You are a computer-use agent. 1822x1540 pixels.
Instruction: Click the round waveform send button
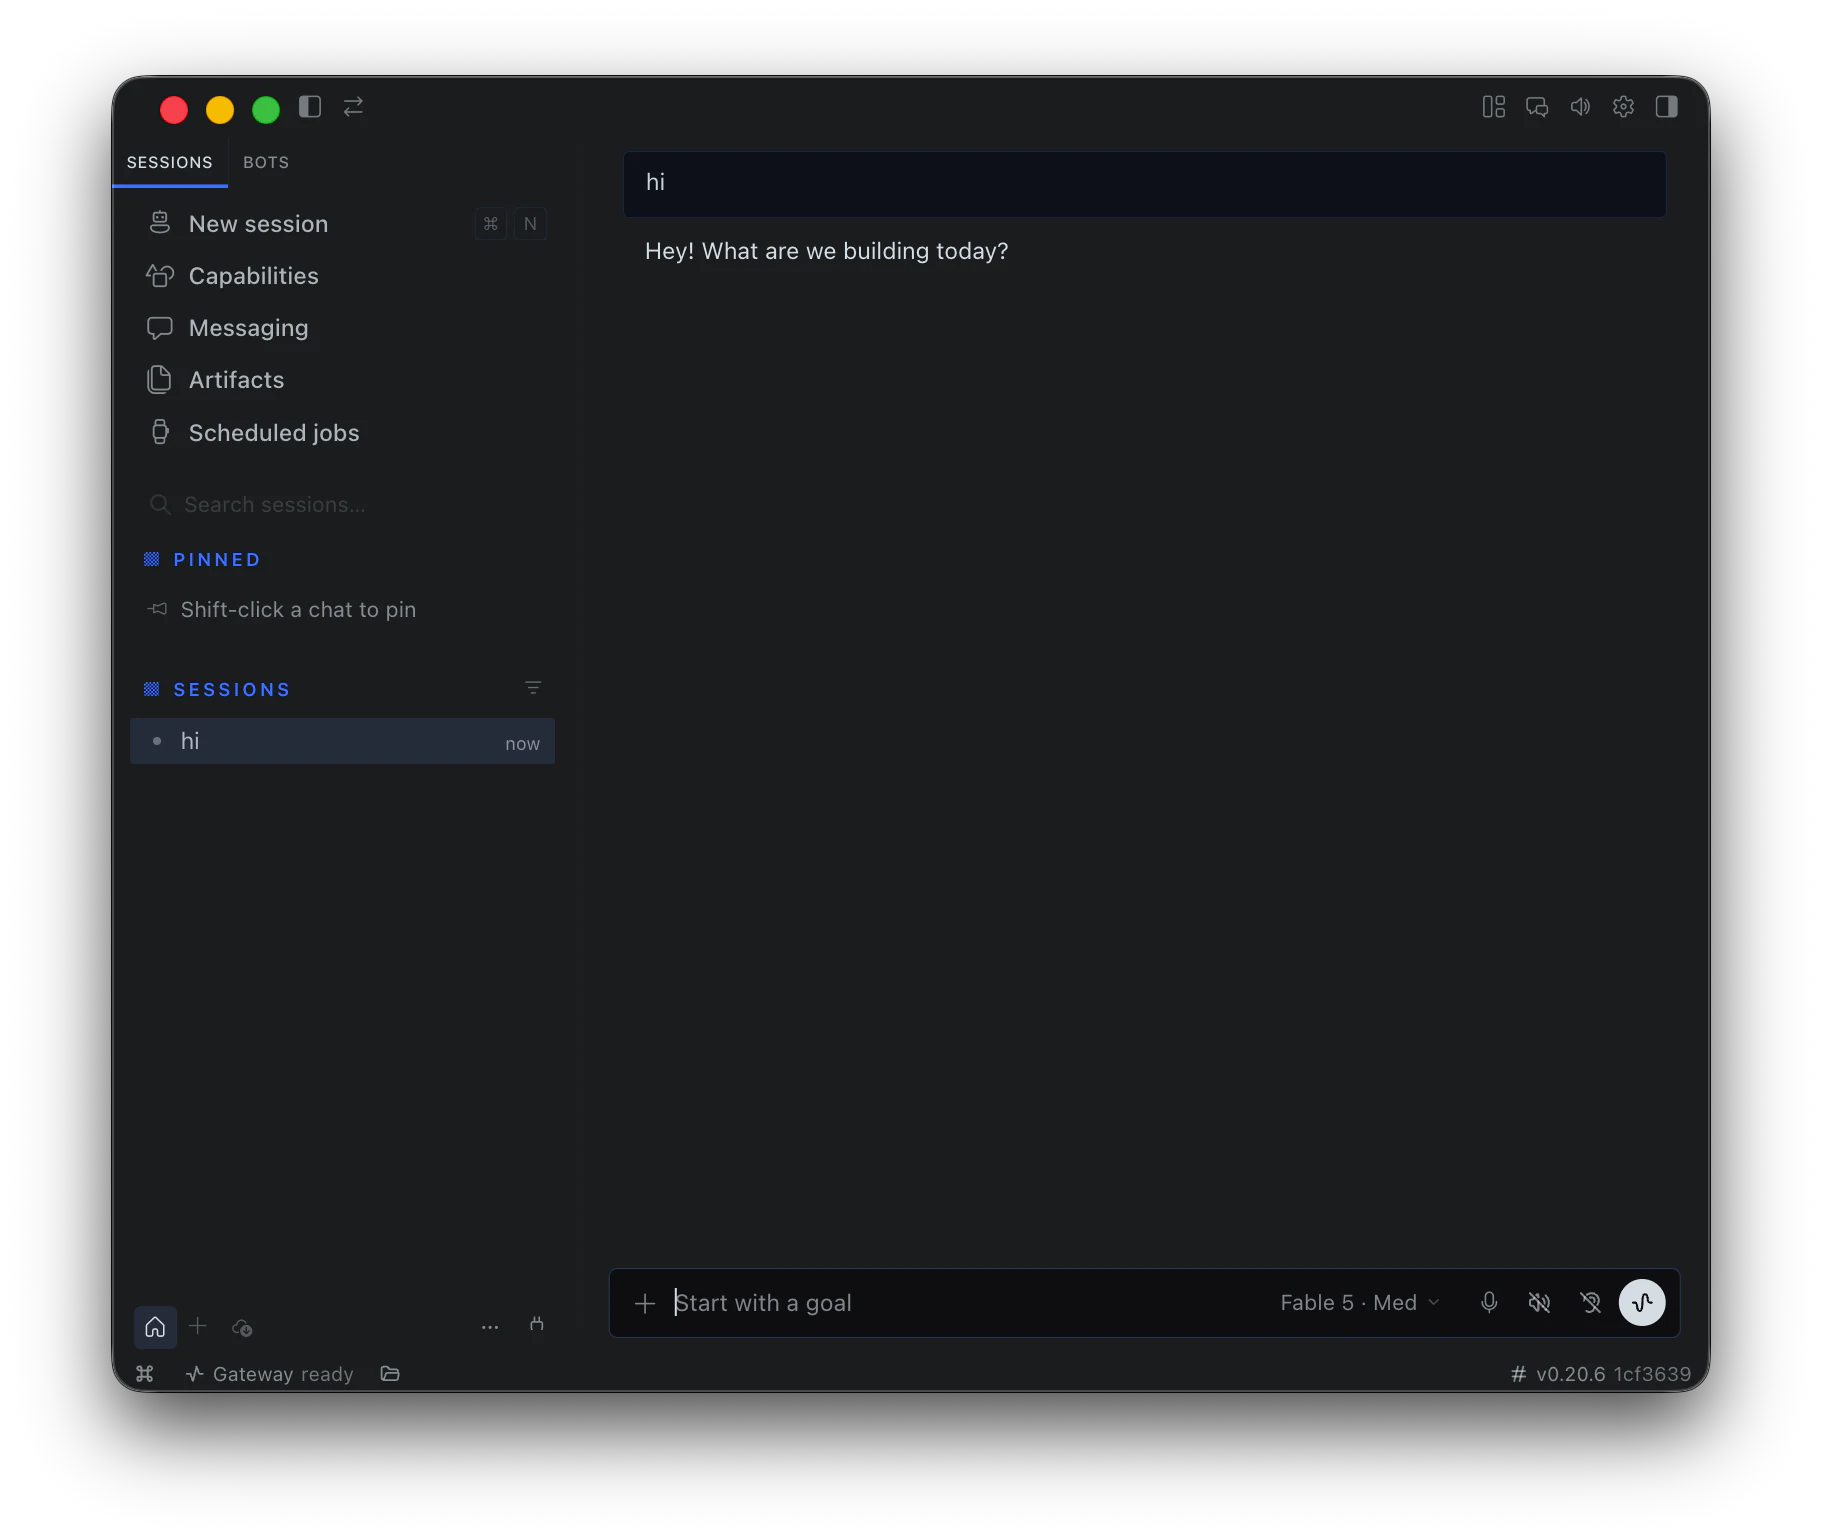pyautogui.click(x=1642, y=1303)
